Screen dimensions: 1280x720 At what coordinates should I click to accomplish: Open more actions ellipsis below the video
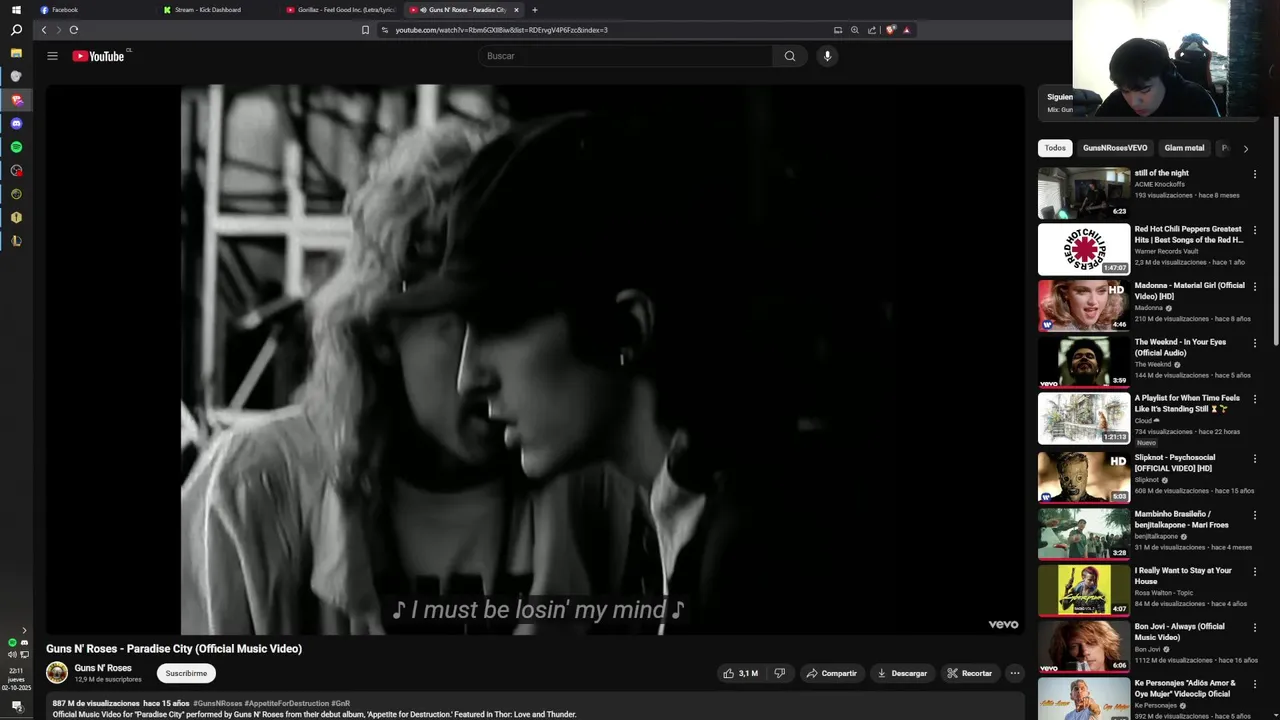[x=1014, y=673]
